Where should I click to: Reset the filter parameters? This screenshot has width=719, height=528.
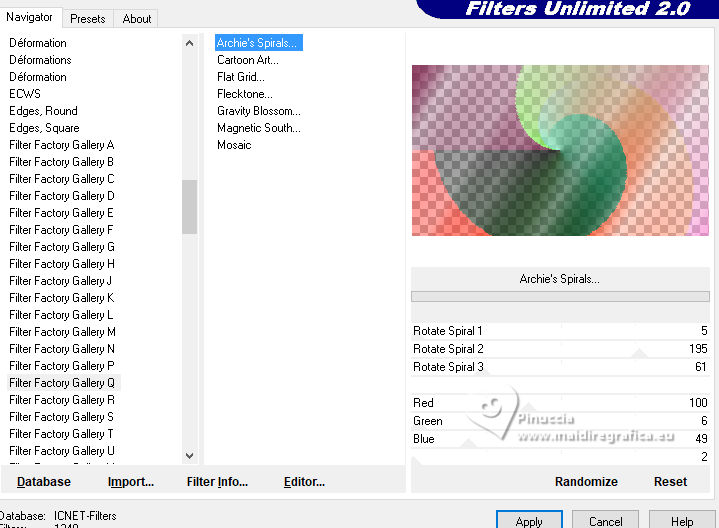(x=670, y=482)
